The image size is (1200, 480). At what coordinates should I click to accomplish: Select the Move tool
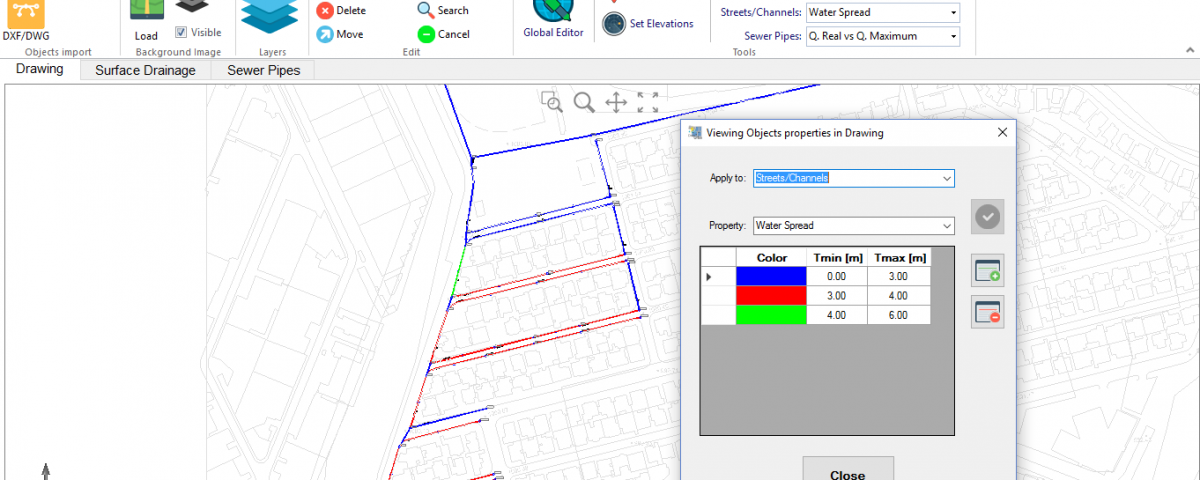(x=325, y=34)
